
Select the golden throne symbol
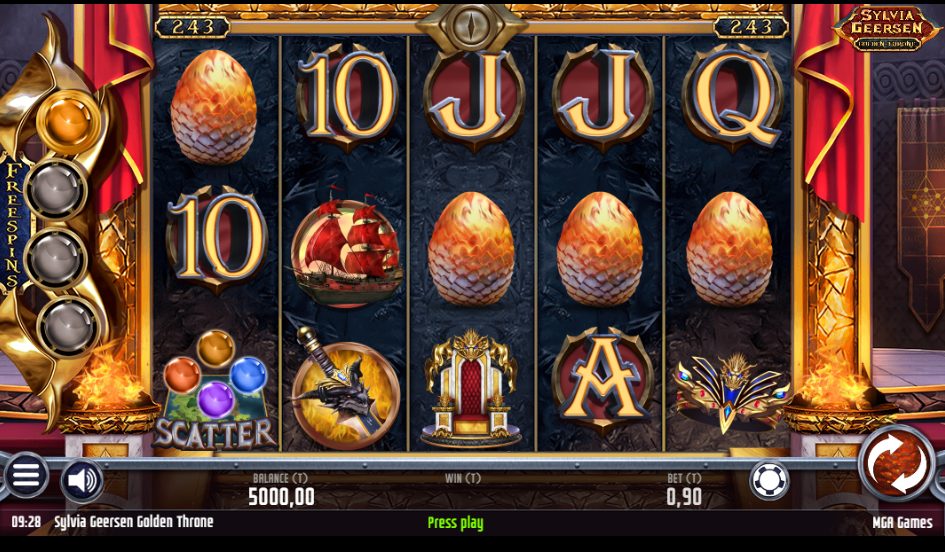471,389
